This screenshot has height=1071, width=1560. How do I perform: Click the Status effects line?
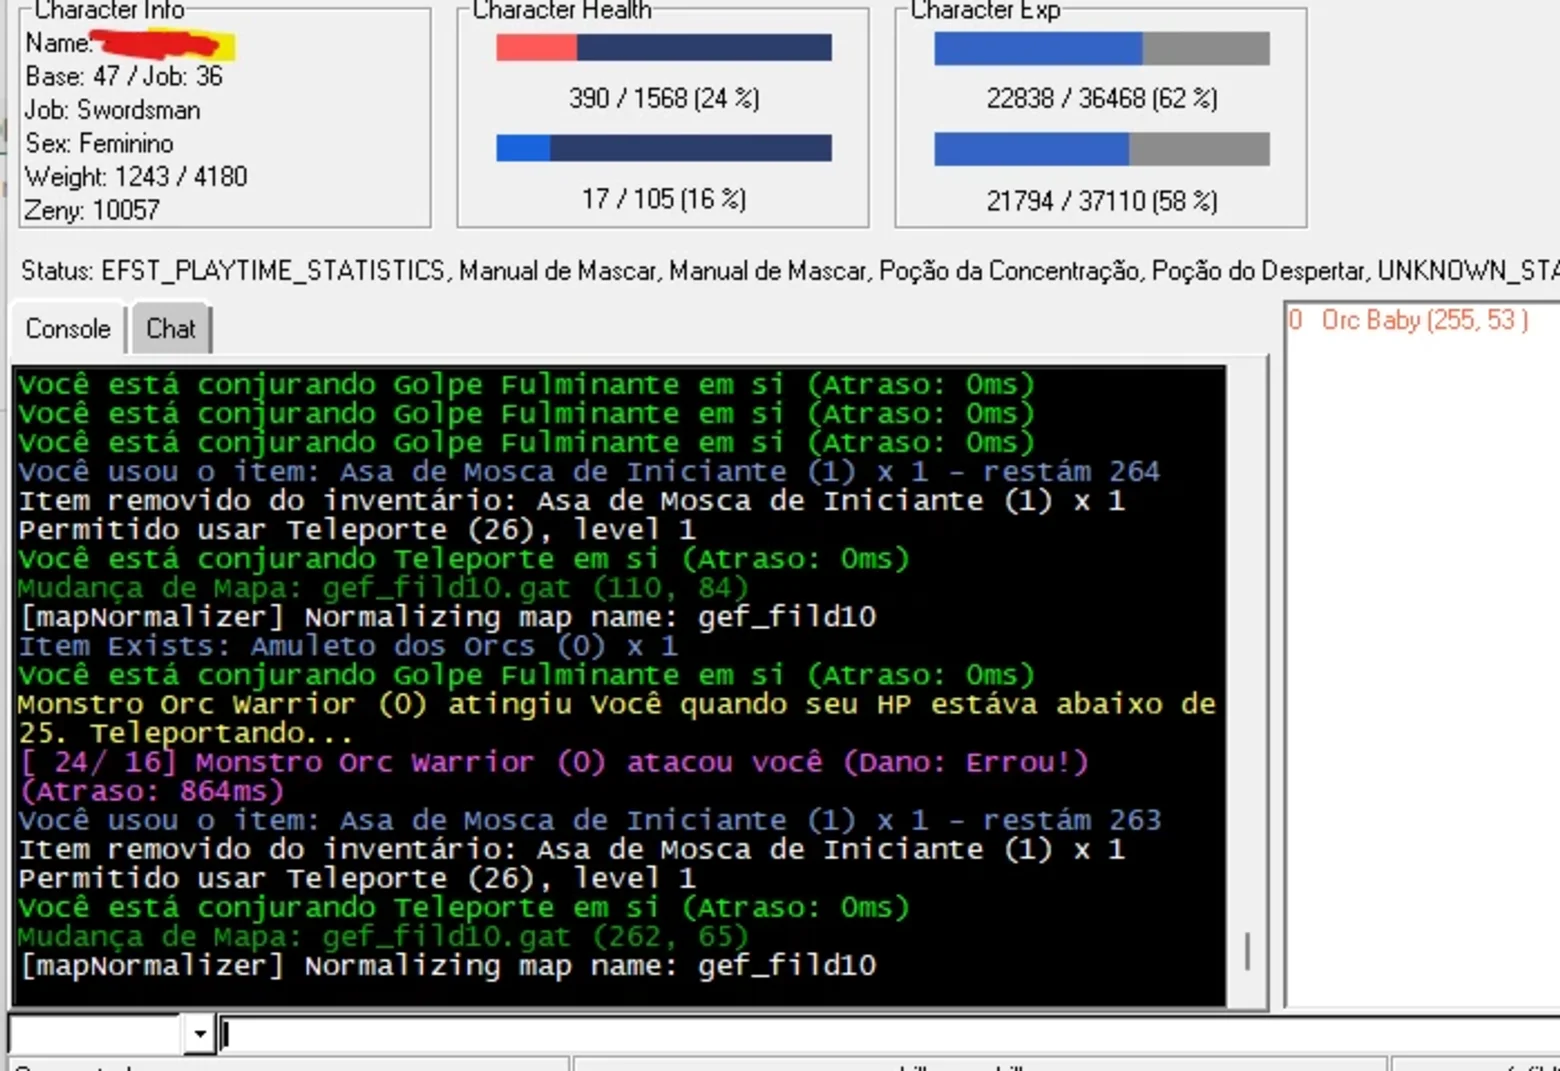pos(790,271)
